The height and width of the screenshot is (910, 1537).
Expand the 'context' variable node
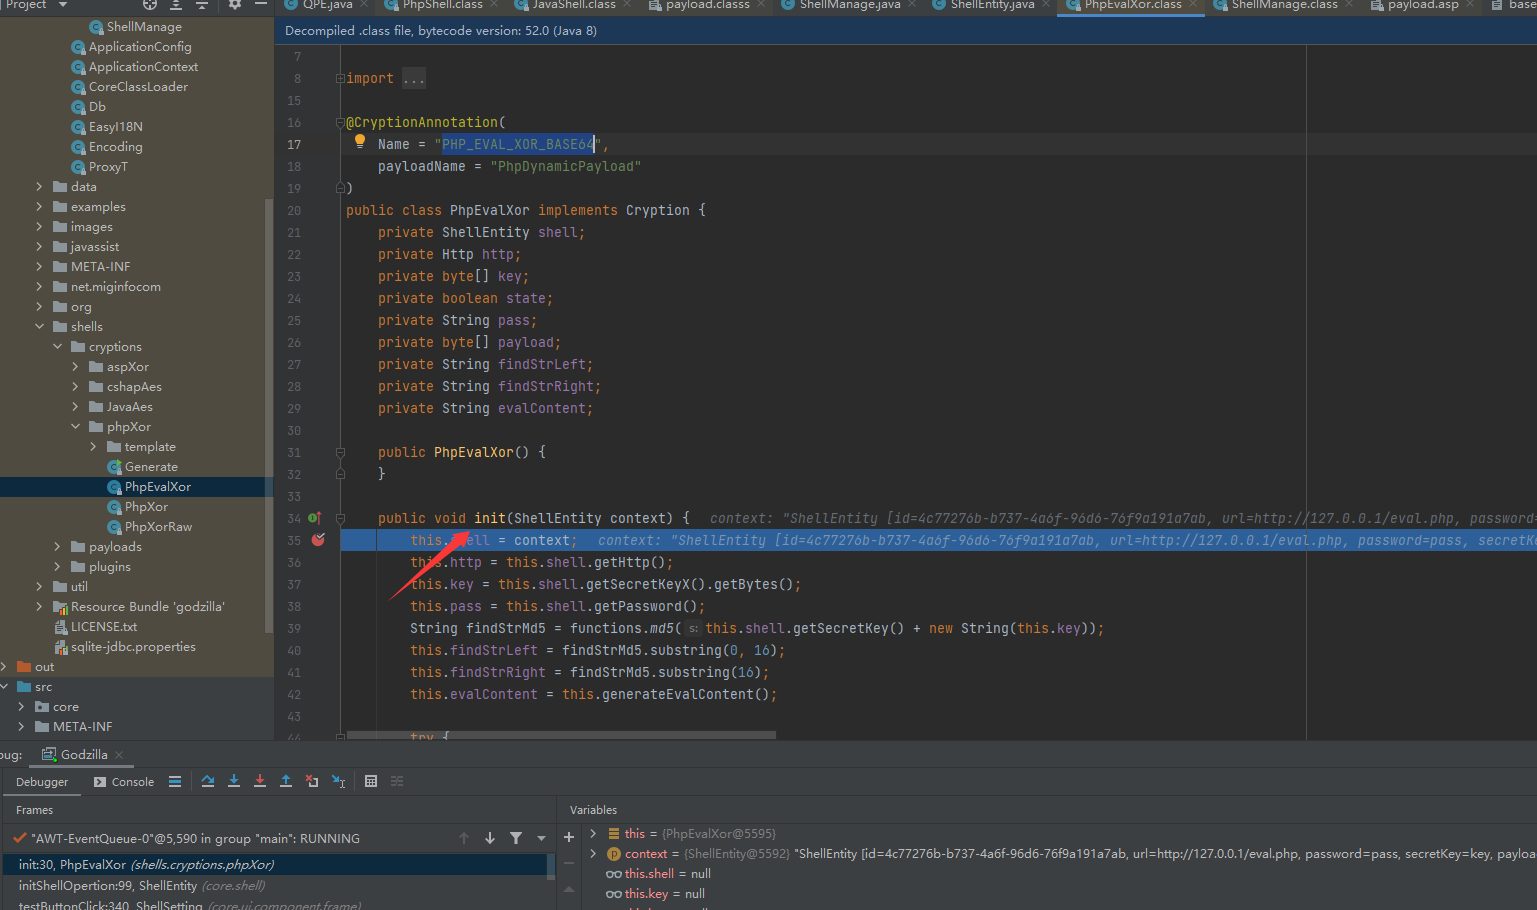click(x=593, y=853)
